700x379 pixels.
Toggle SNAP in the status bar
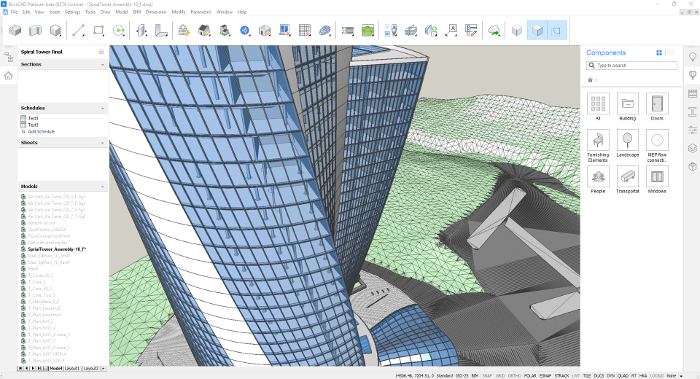(487, 376)
